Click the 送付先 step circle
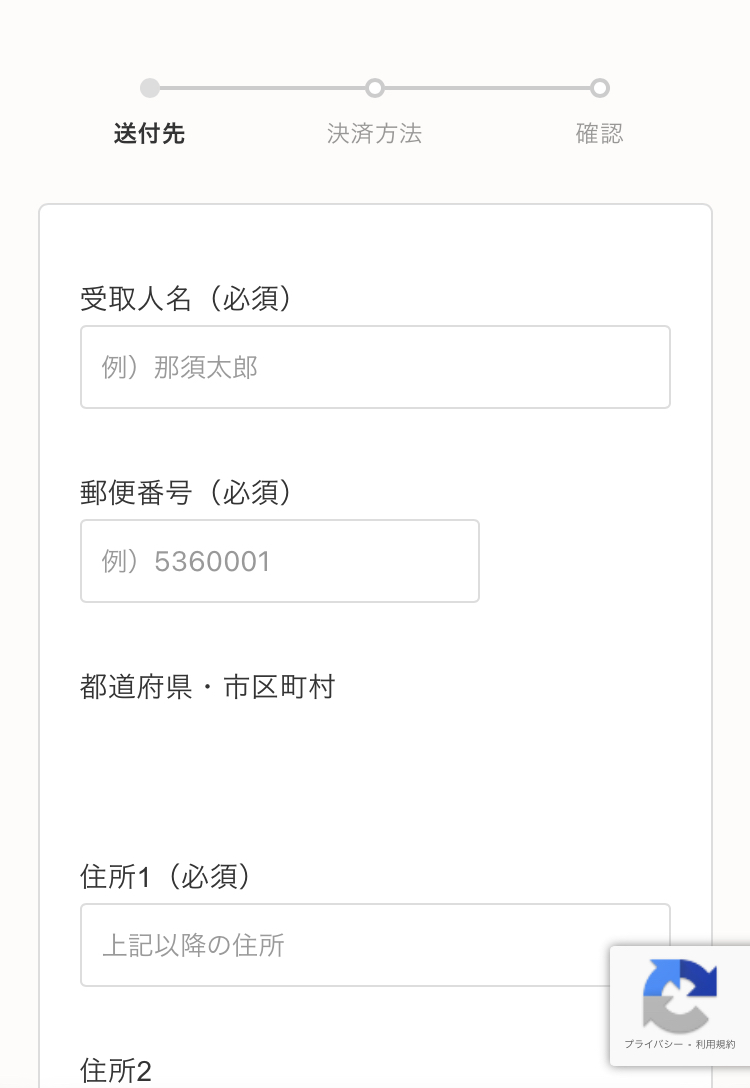This screenshot has width=750, height=1088. [x=150, y=88]
